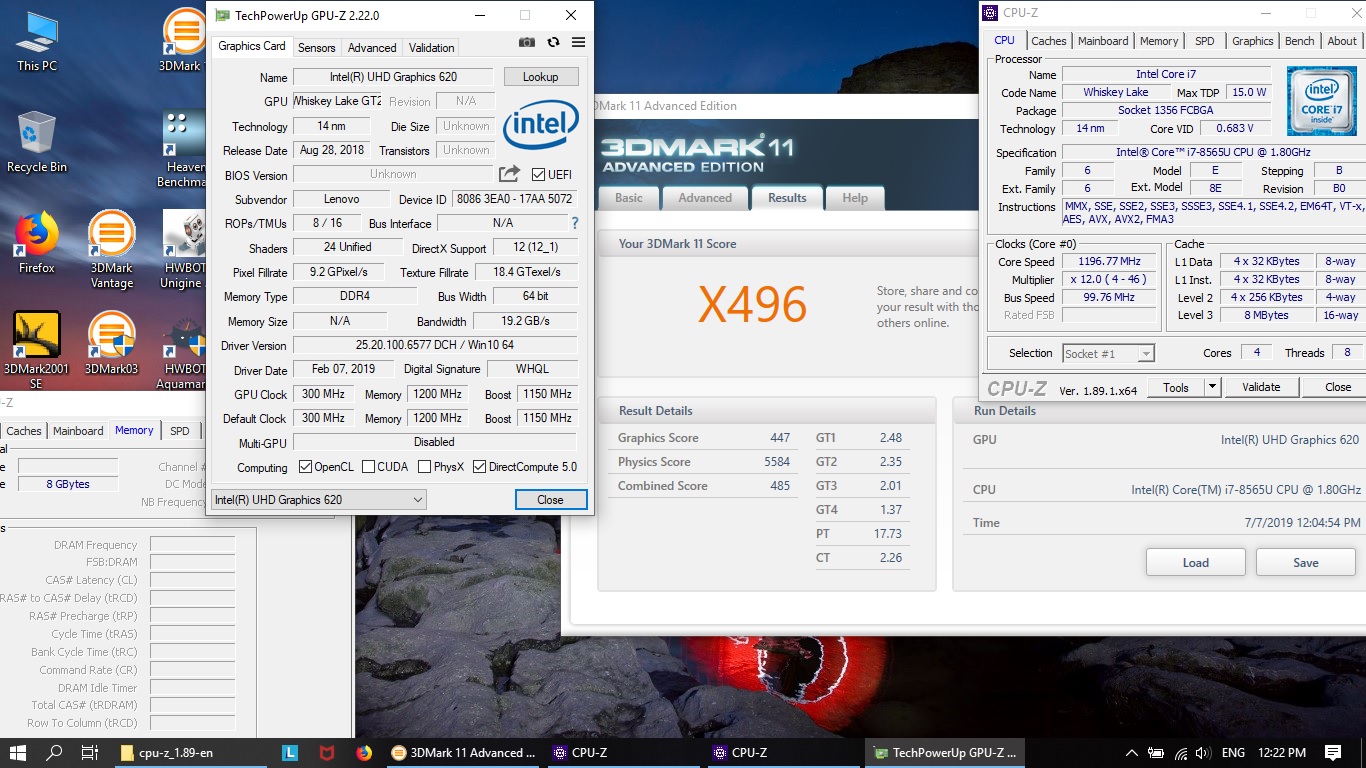
Task: Open the Mainboard tab in right CPU-Z window
Action: tap(1103, 41)
